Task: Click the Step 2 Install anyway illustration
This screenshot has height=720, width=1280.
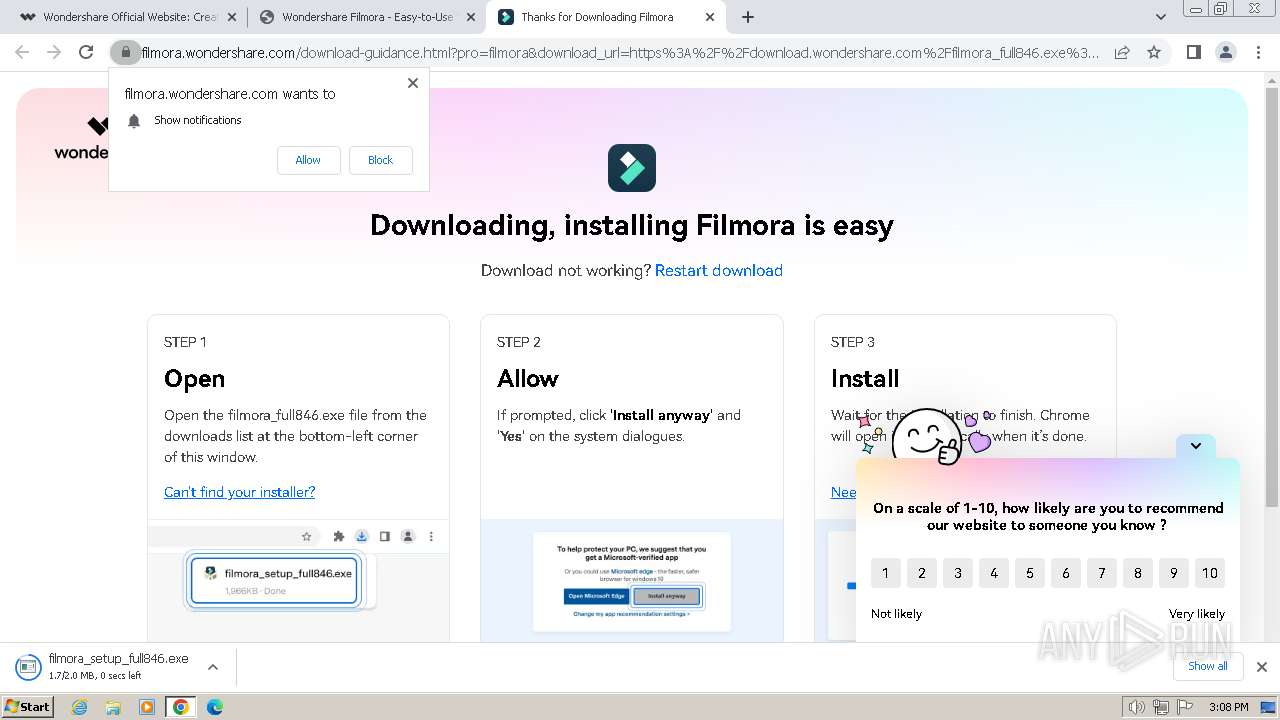Action: click(x=632, y=582)
